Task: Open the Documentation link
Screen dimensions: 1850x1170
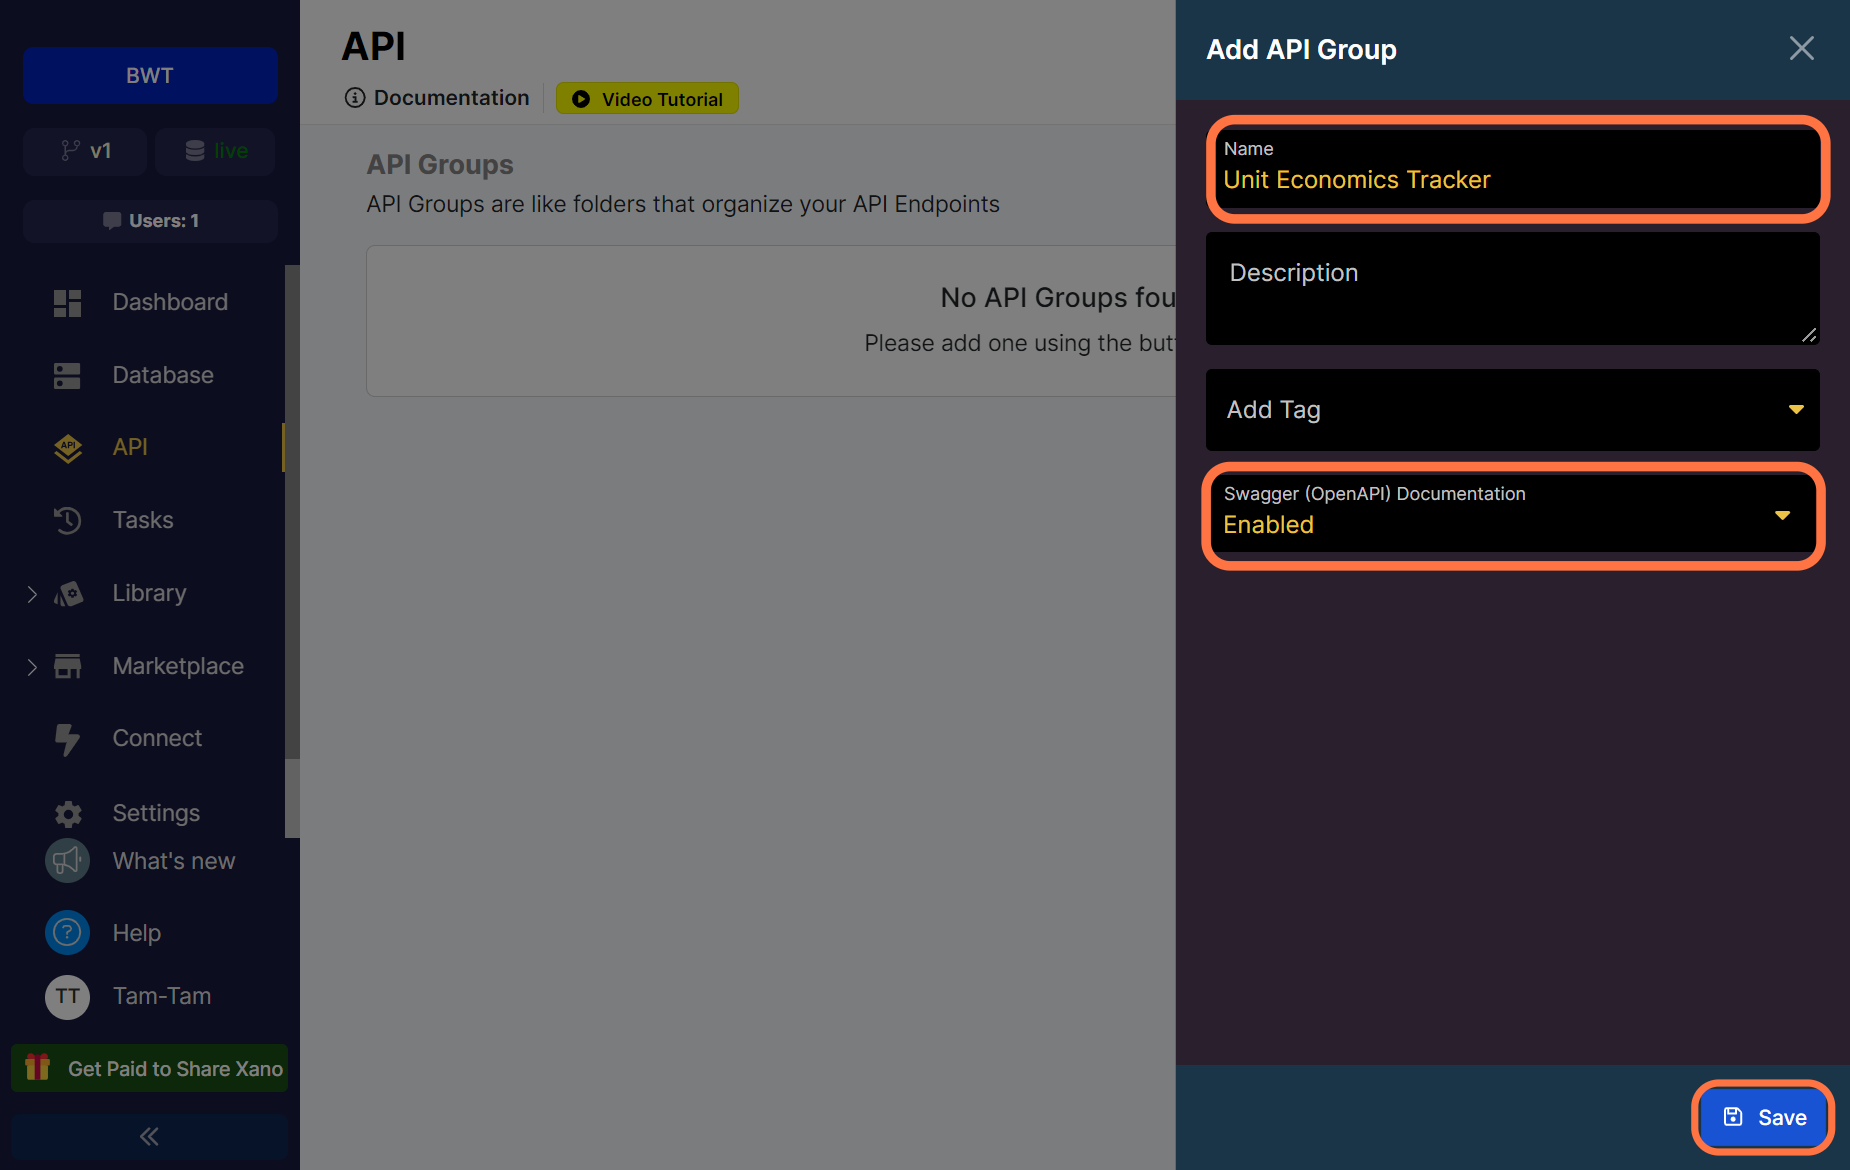Action: 437,98
